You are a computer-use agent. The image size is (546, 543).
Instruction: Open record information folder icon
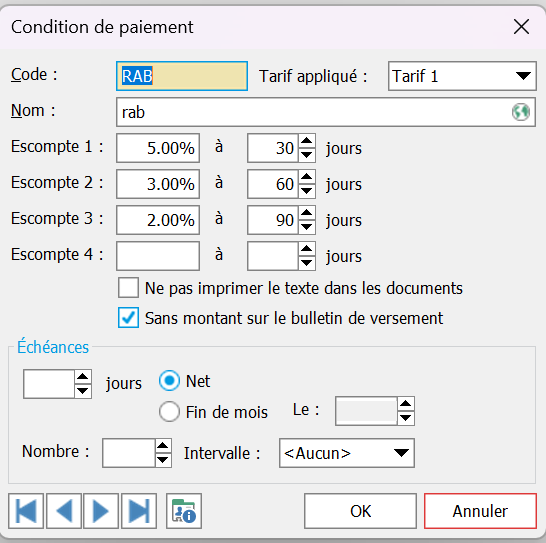click(184, 511)
